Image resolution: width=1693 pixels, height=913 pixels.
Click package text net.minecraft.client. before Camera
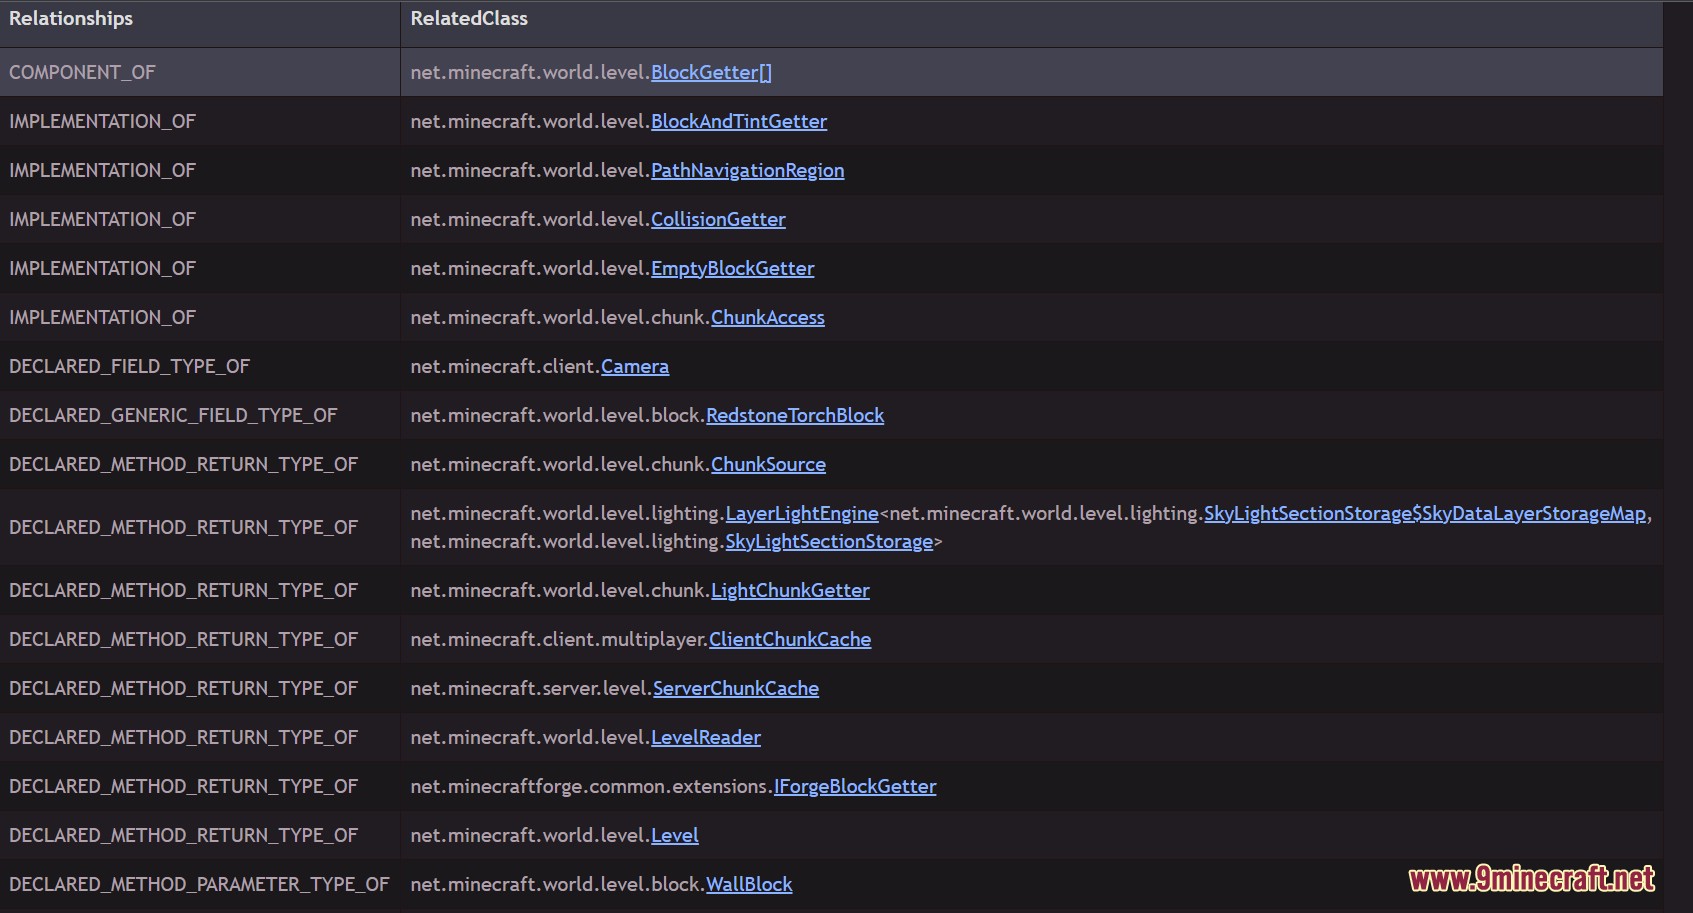(x=505, y=366)
